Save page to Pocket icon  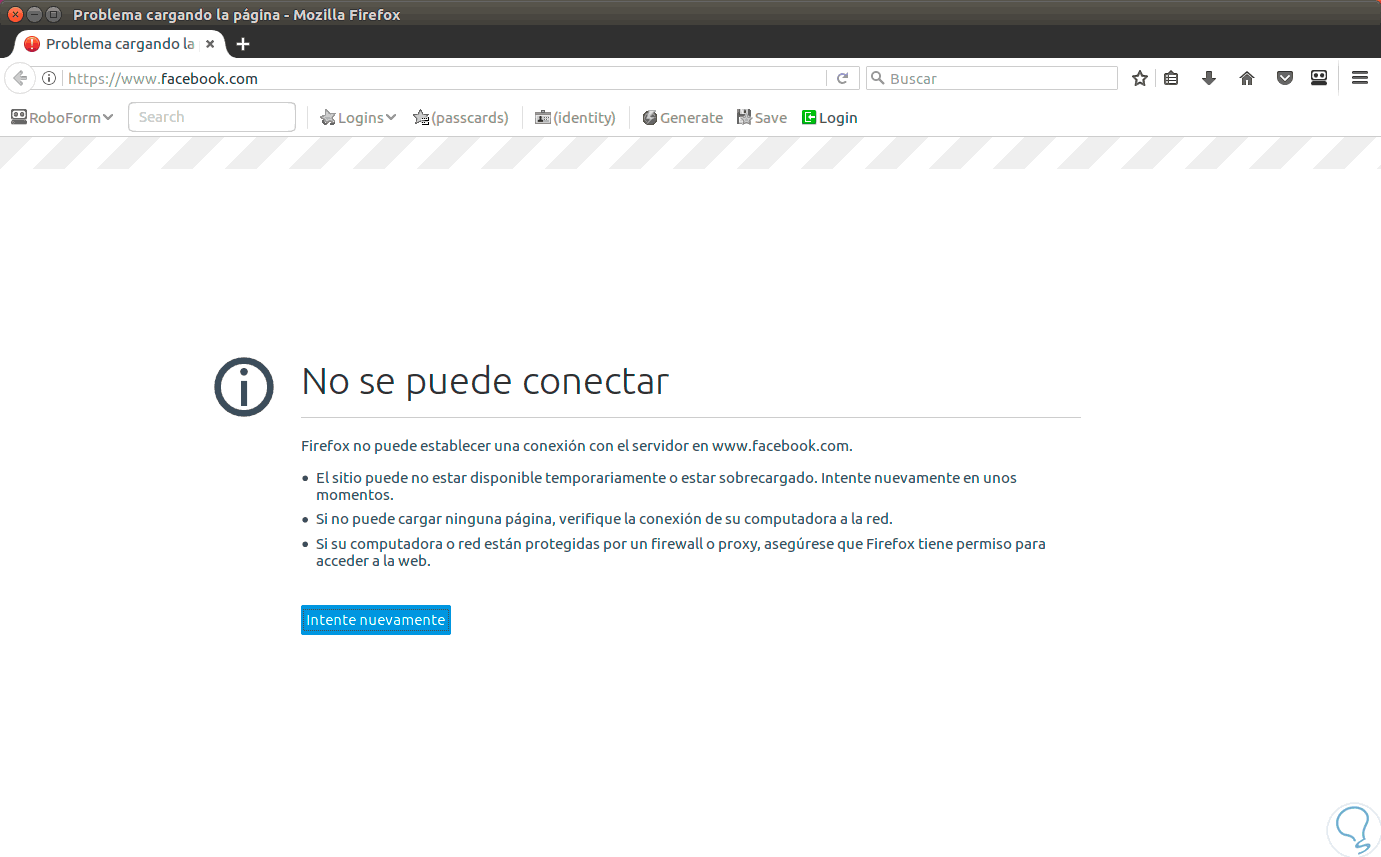pyautogui.click(x=1285, y=78)
